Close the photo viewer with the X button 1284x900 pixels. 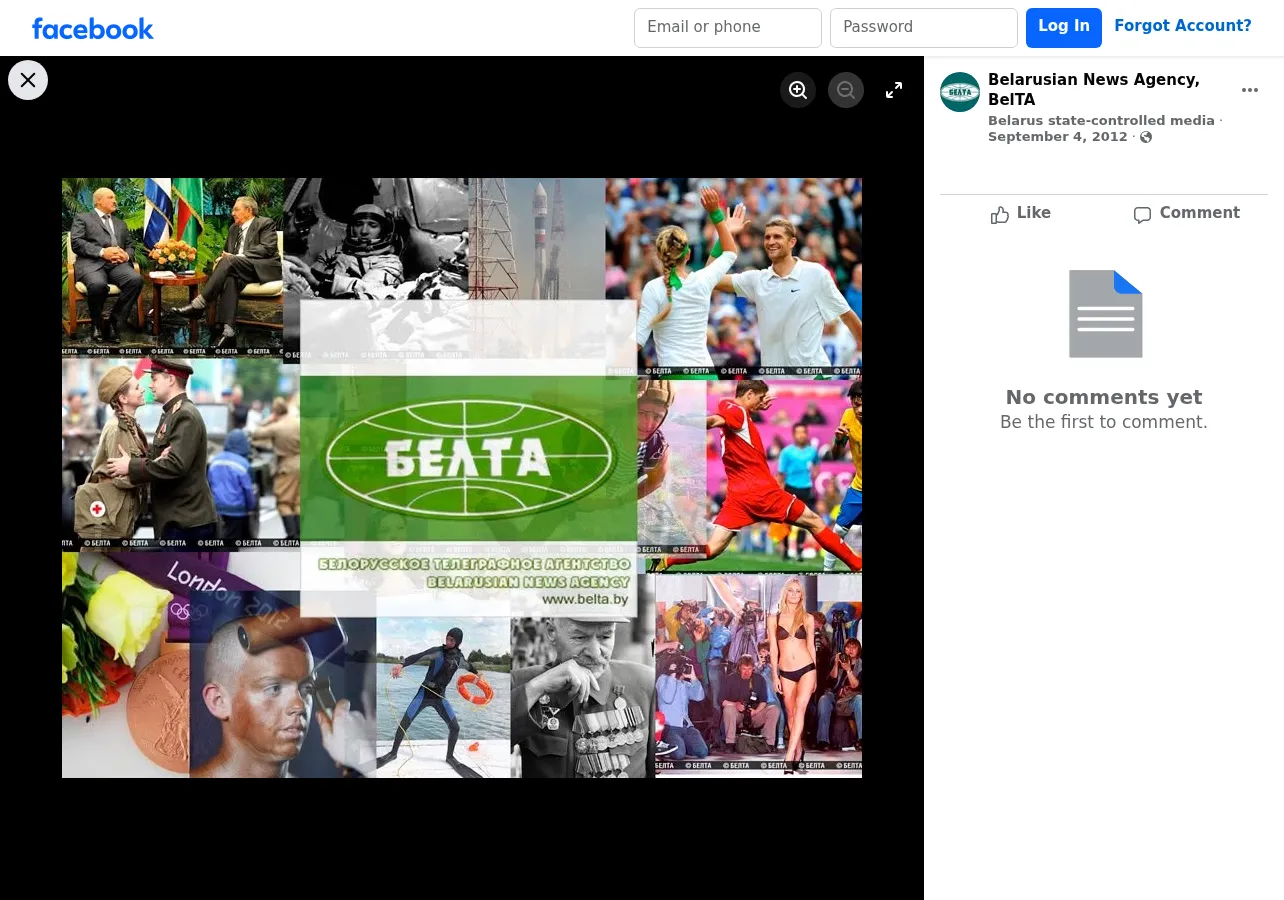coord(28,80)
